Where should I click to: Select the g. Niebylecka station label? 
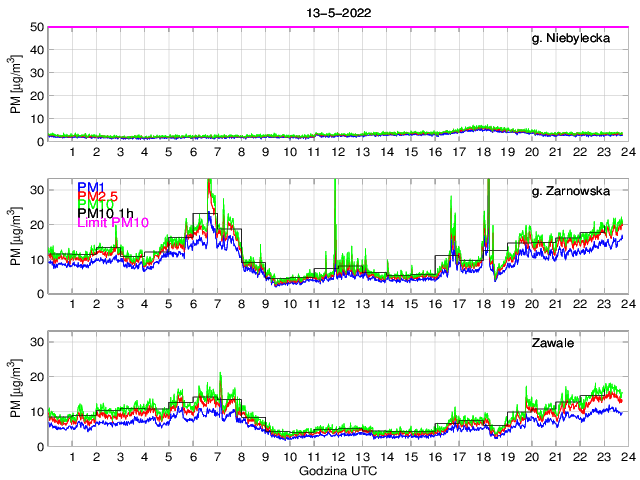(574, 39)
